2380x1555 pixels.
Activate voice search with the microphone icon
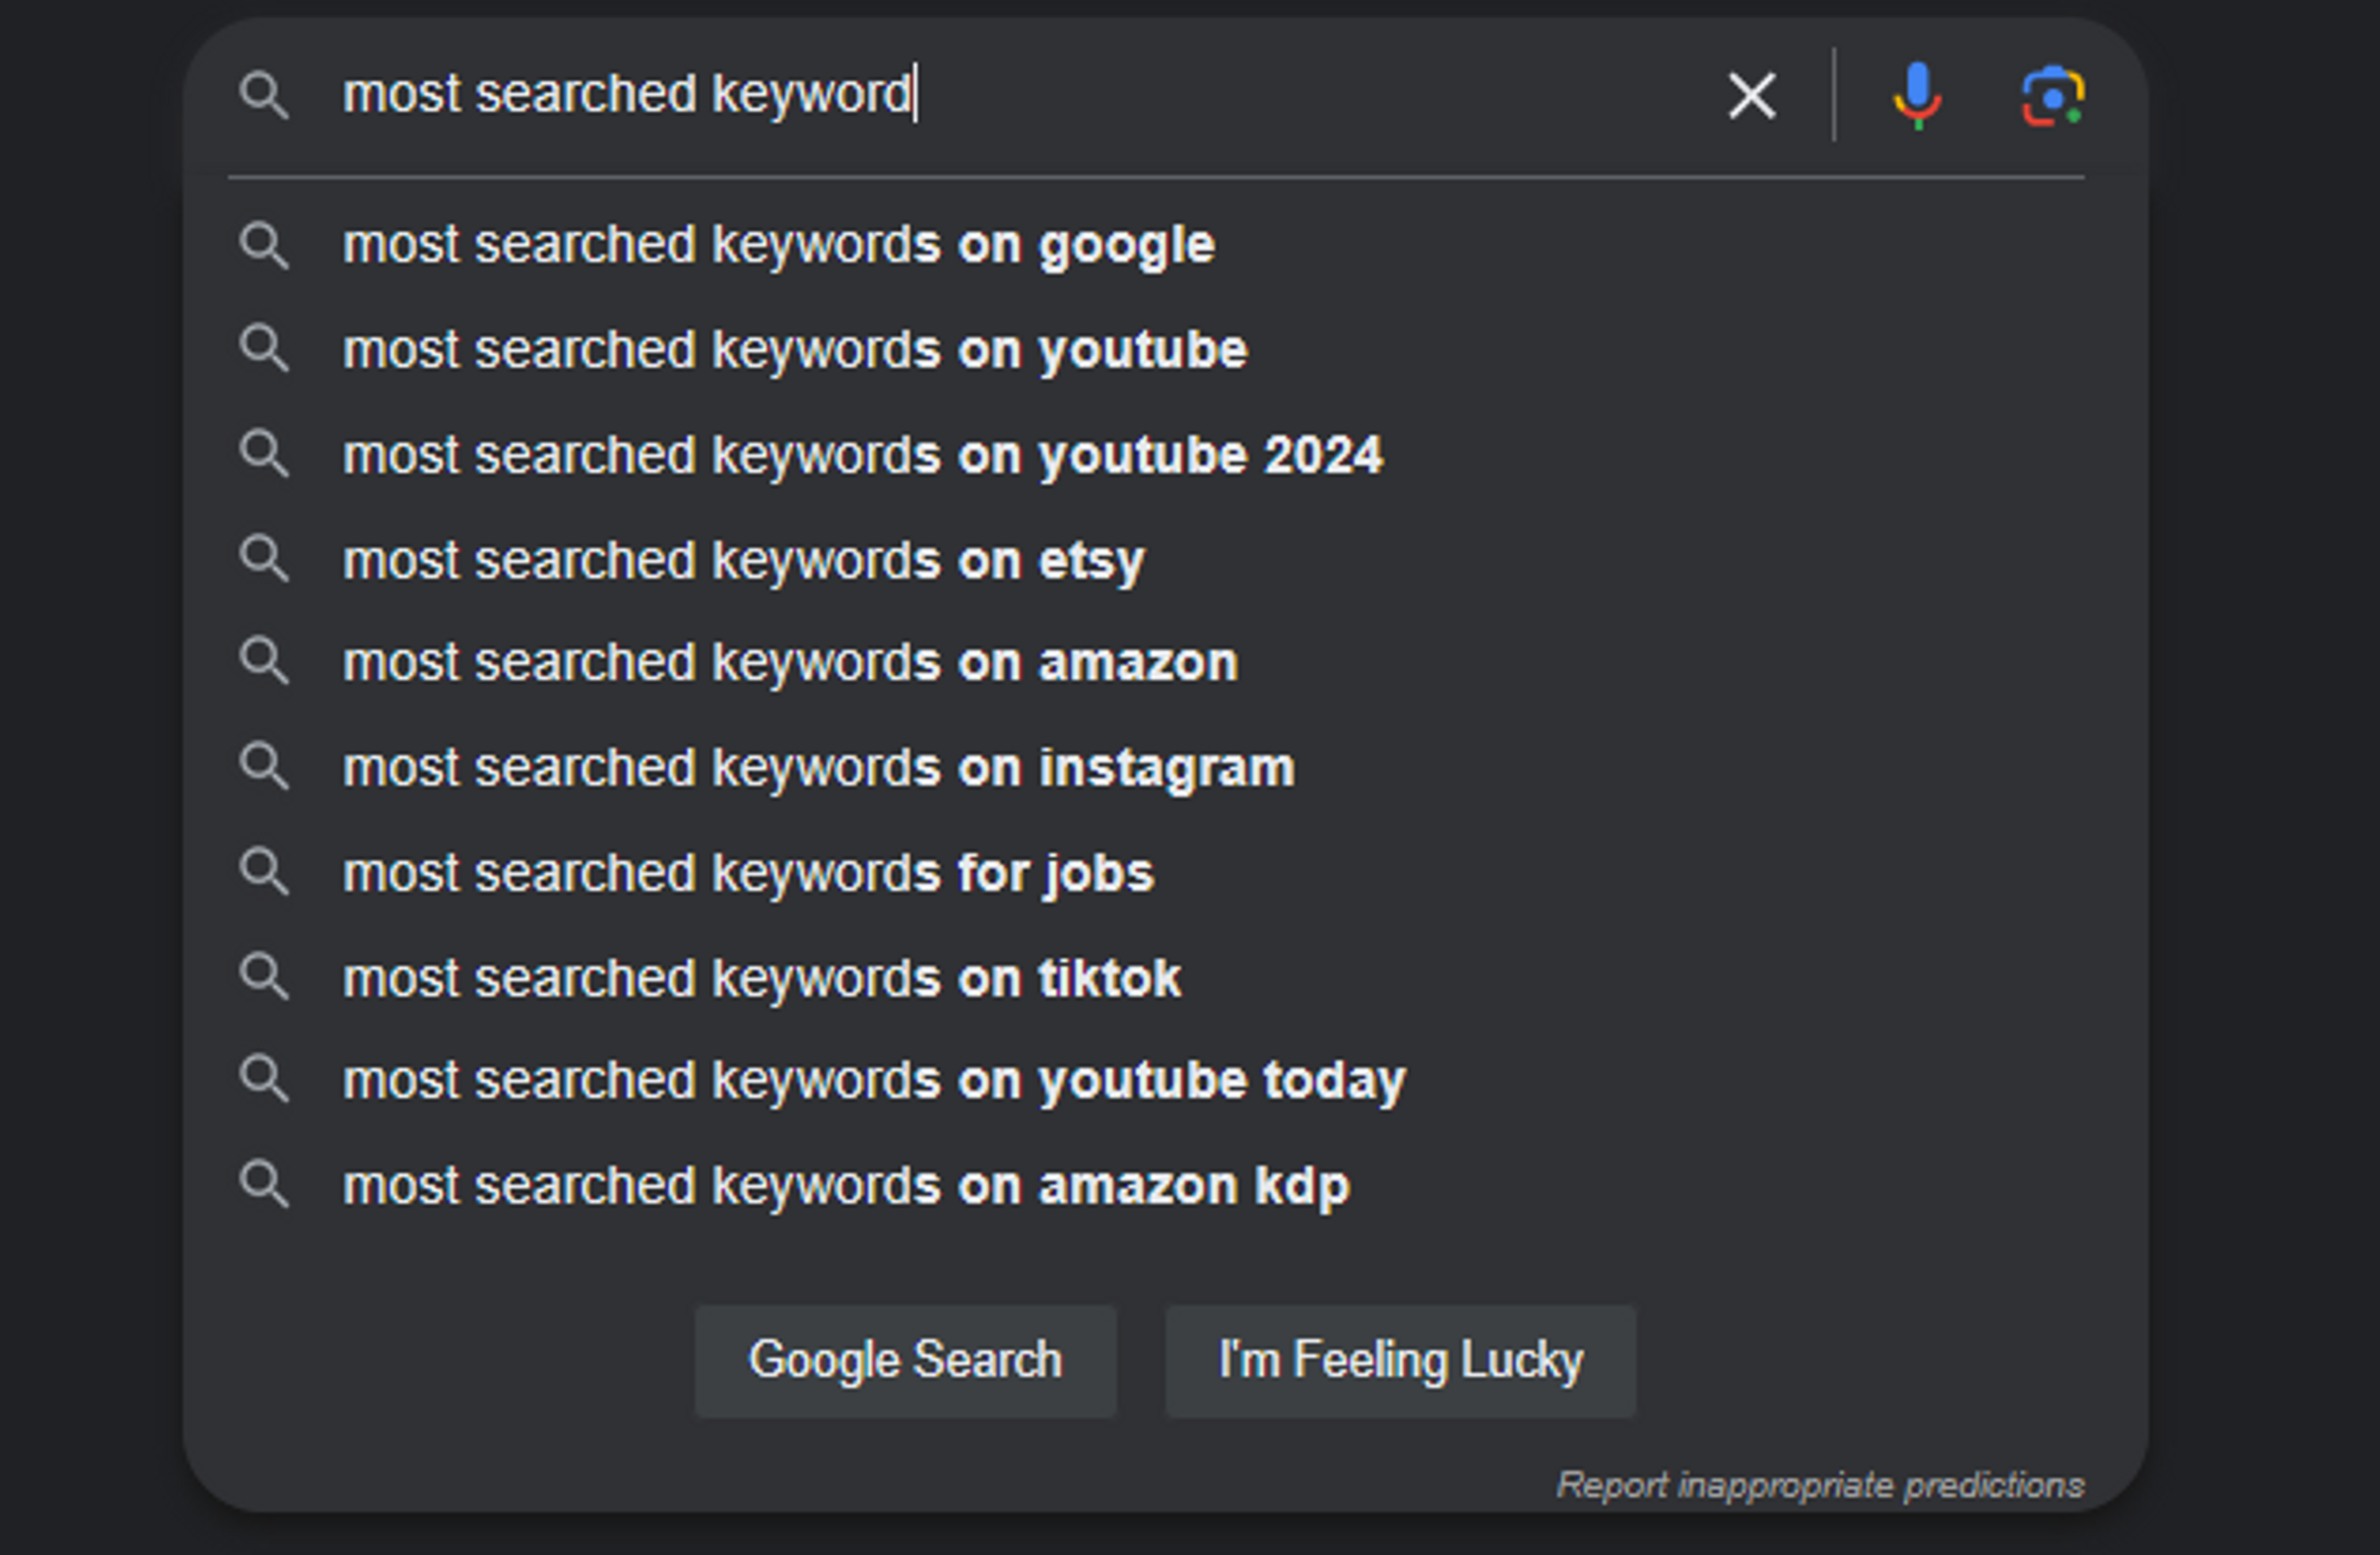click(1917, 95)
